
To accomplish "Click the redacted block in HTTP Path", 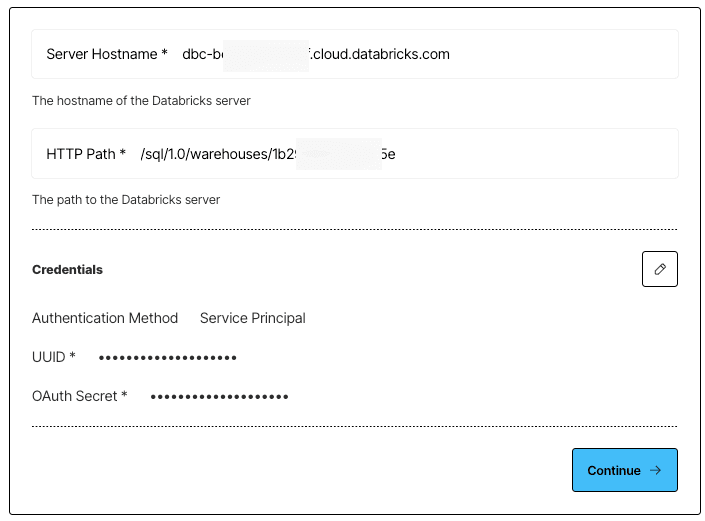I will coord(339,154).
